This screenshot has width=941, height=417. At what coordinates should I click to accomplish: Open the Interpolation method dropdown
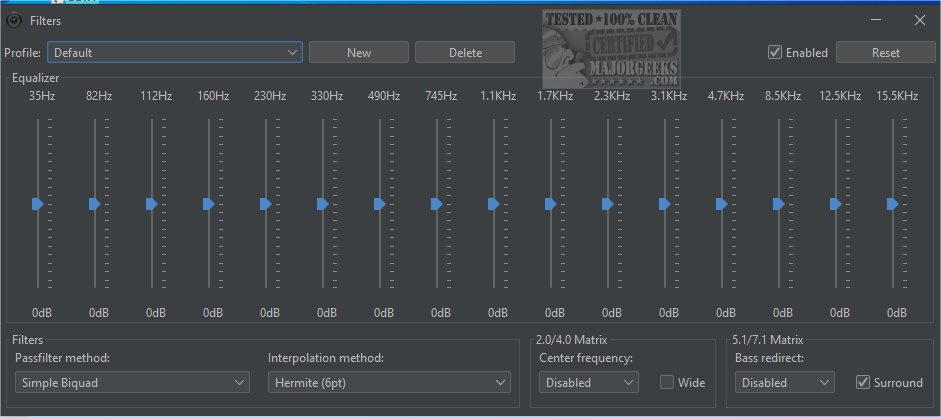[x=389, y=382]
